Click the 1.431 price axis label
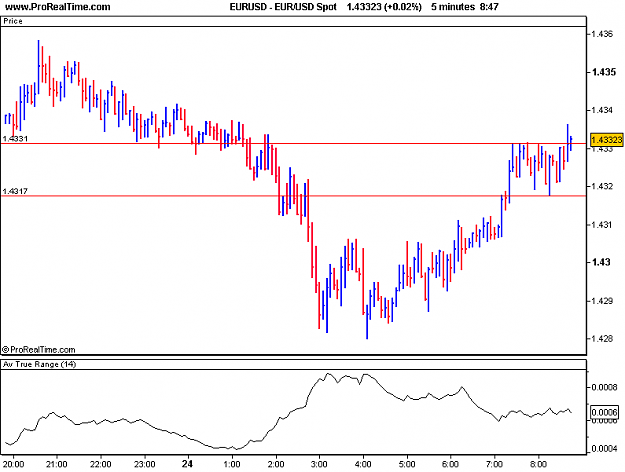The image size is (625, 472). click(602, 224)
